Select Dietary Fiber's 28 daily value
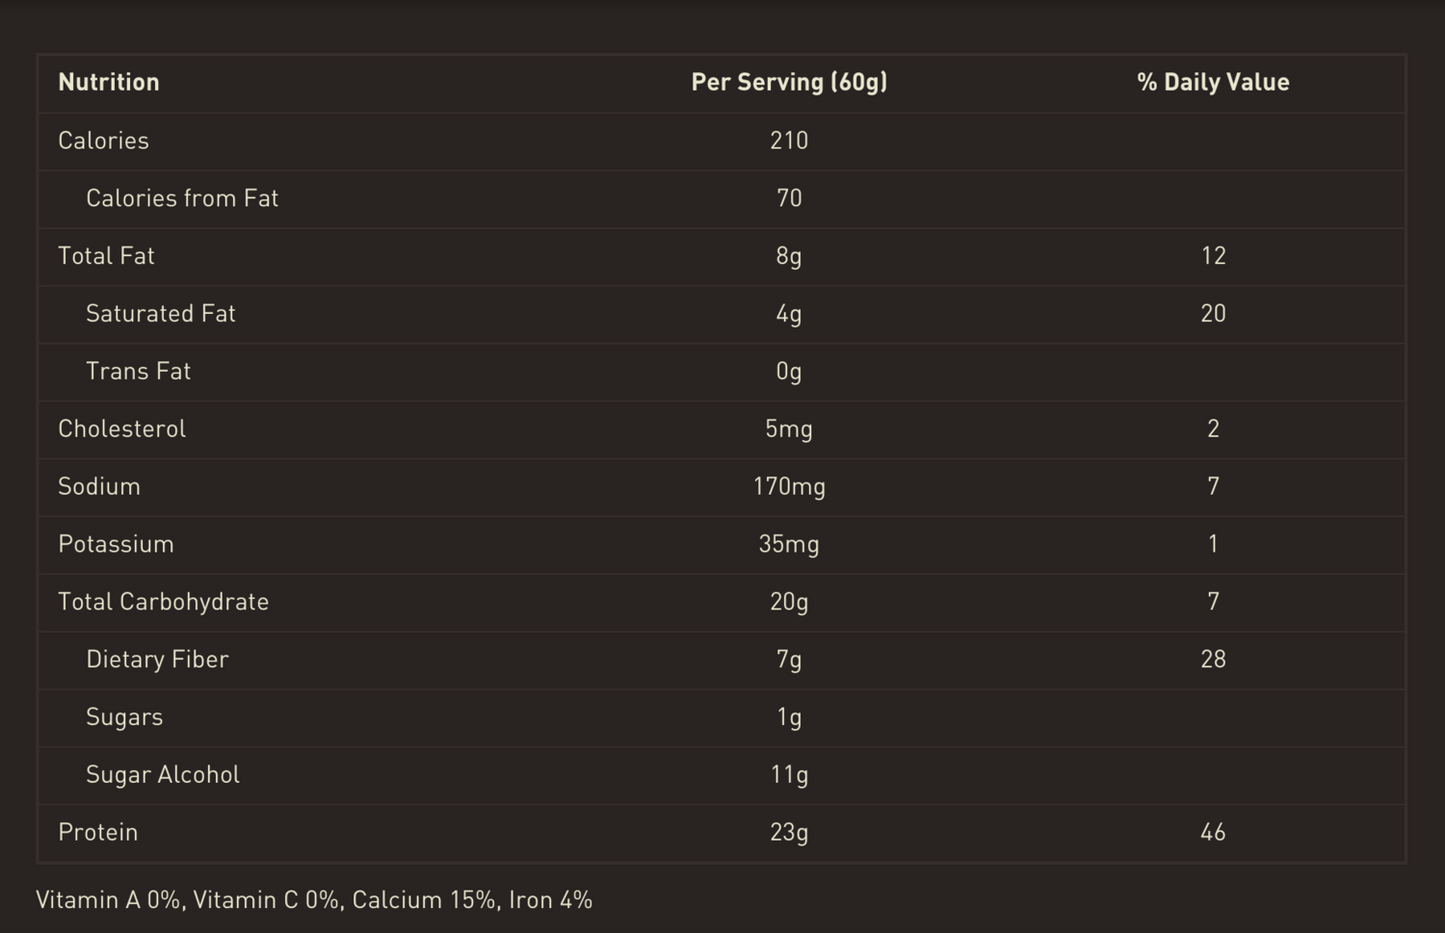 (x=1212, y=659)
